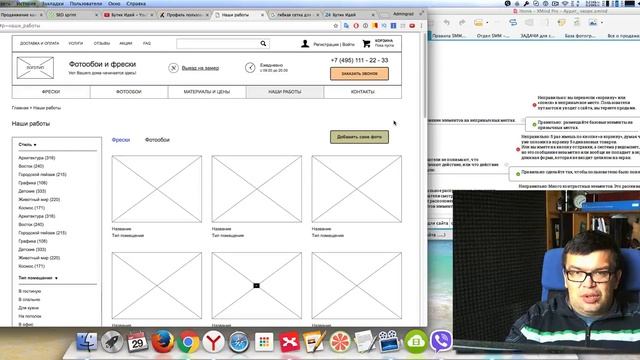The width and height of the screenshot is (640, 360).
Task: Click the blue relationship icon in XMind toolbar
Action: pos(513,22)
